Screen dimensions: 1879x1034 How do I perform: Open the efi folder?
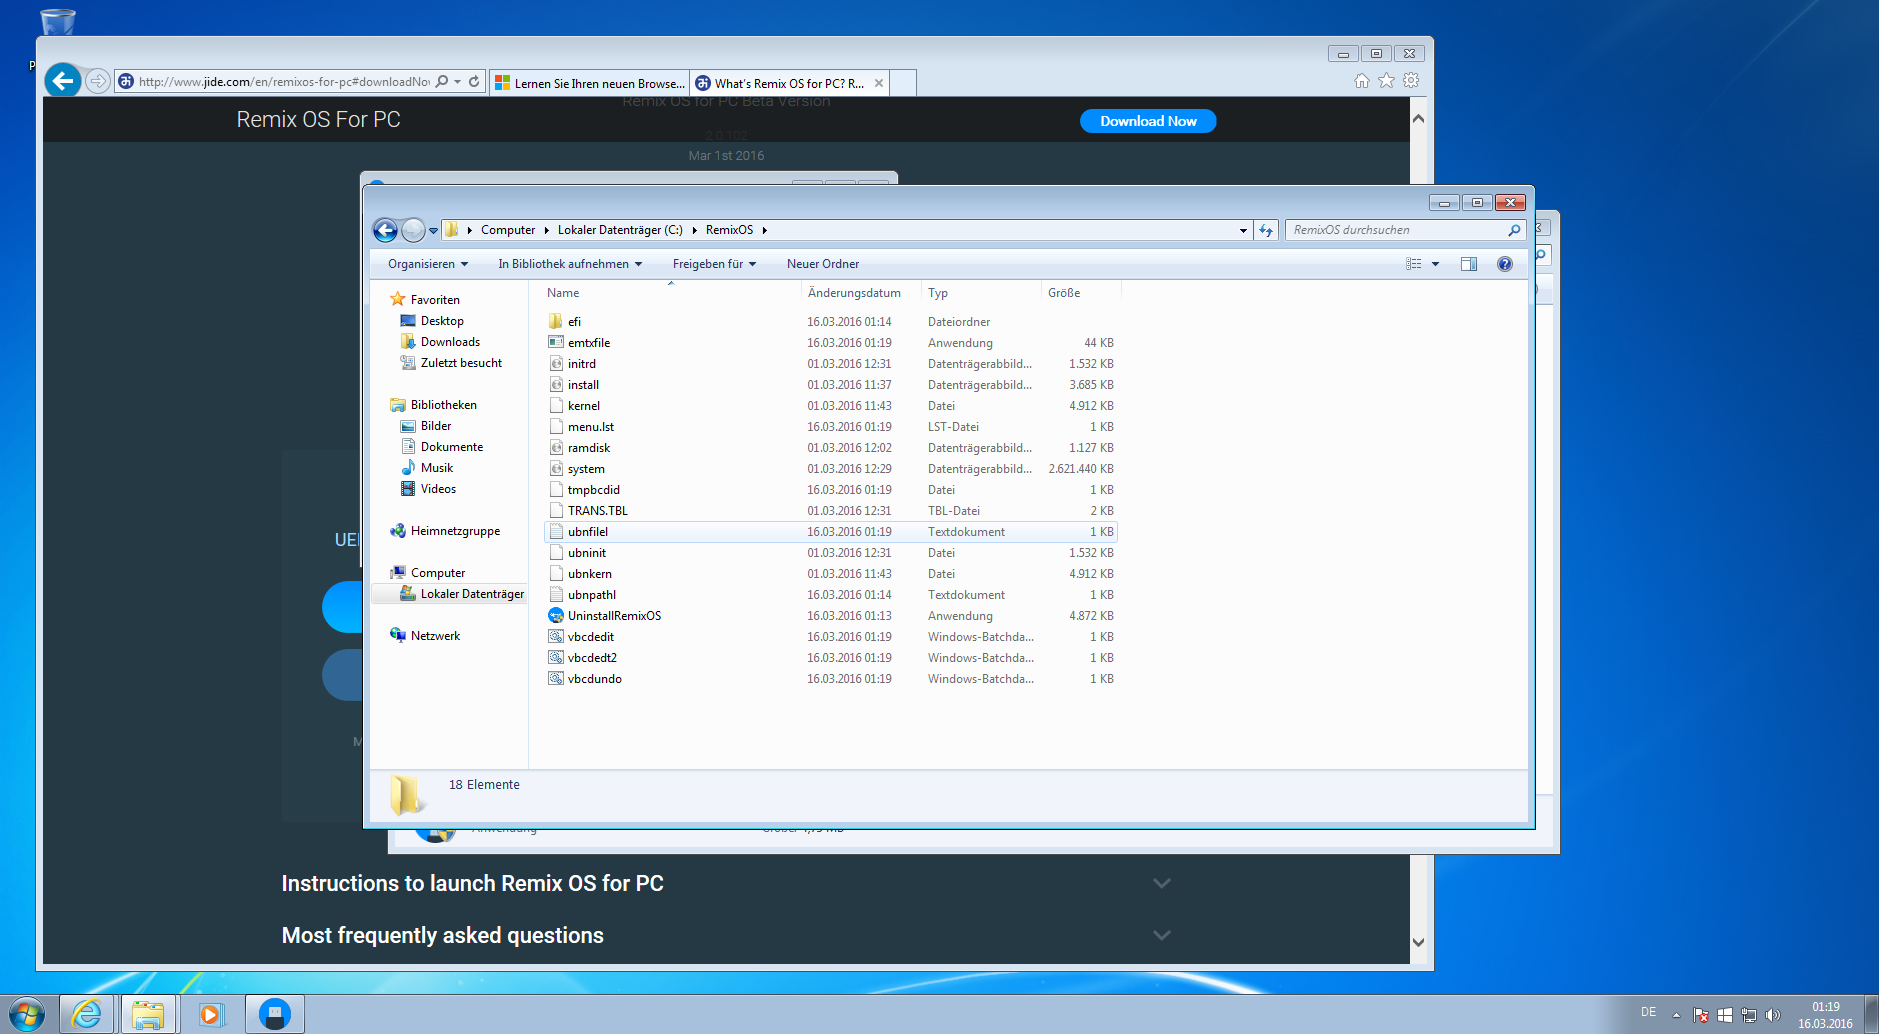tap(573, 322)
